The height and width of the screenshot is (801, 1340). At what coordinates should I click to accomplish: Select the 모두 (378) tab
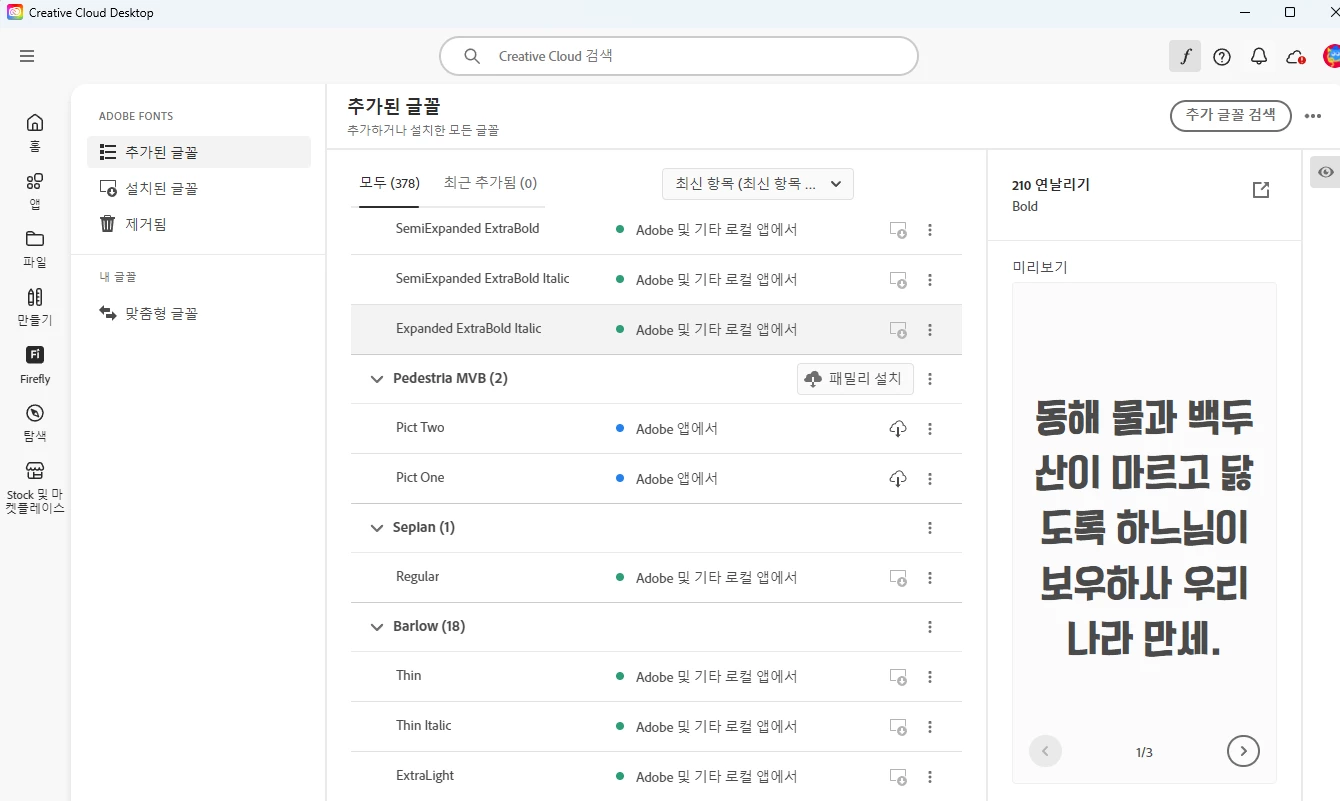coord(389,183)
